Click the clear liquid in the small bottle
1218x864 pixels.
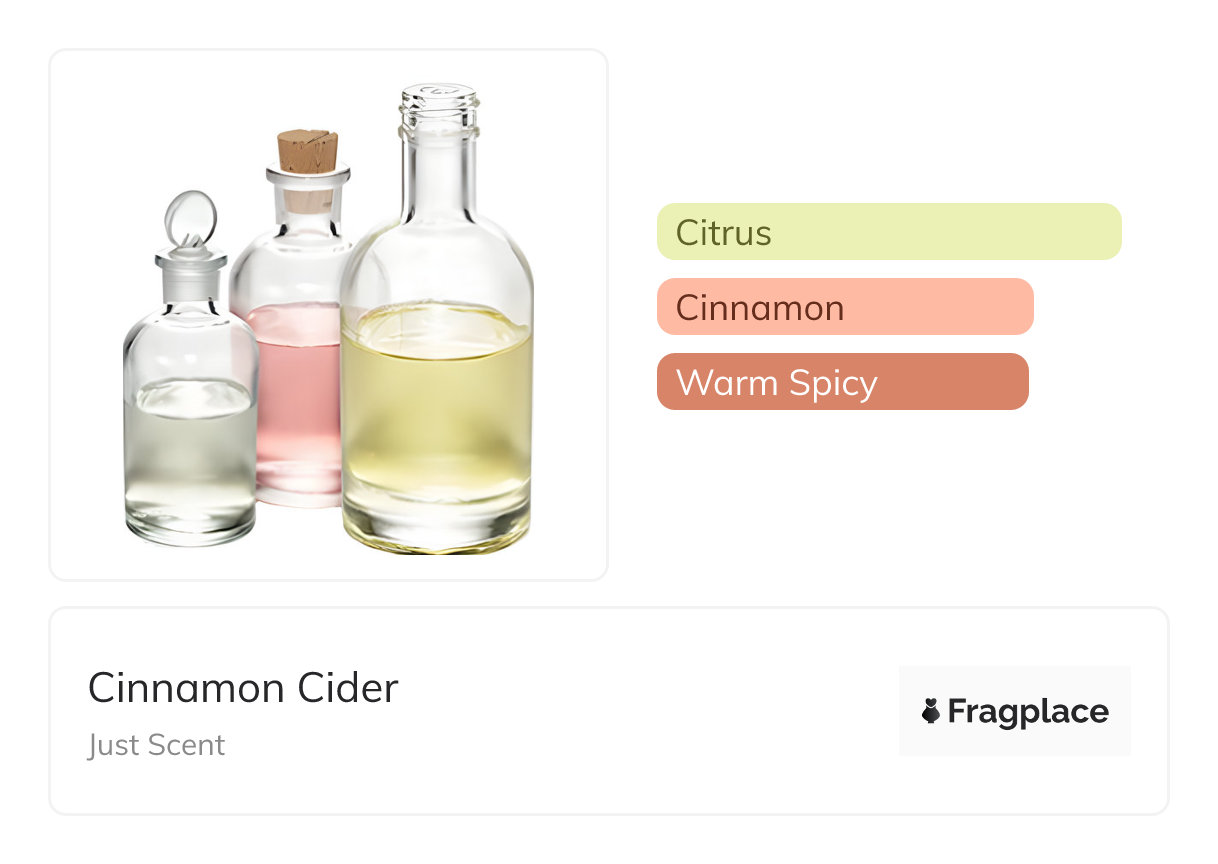(x=190, y=460)
